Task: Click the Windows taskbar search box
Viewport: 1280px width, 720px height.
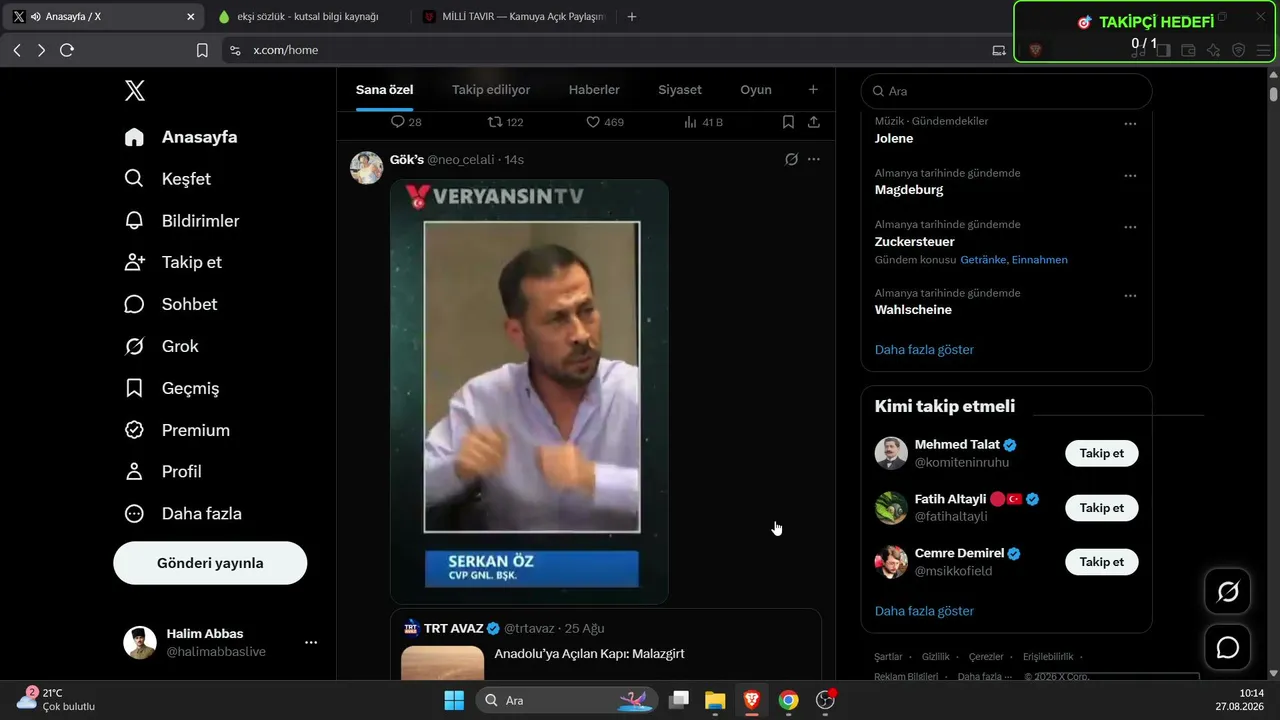Action: [x=567, y=700]
